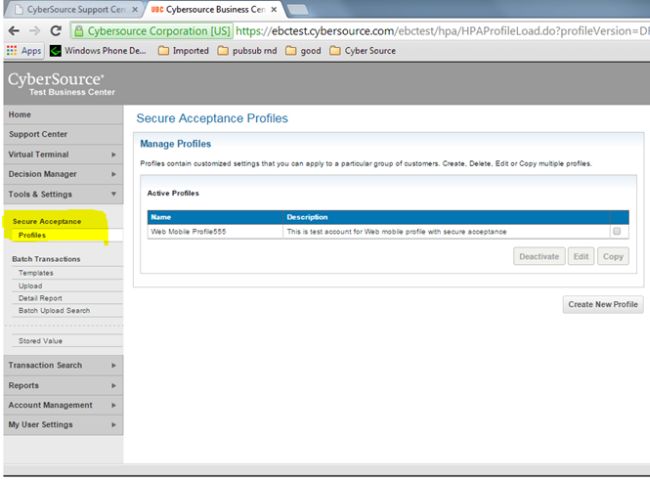The width and height of the screenshot is (650, 481).
Task: Expand the My User Settings menu arrow
Action: tap(114, 425)
